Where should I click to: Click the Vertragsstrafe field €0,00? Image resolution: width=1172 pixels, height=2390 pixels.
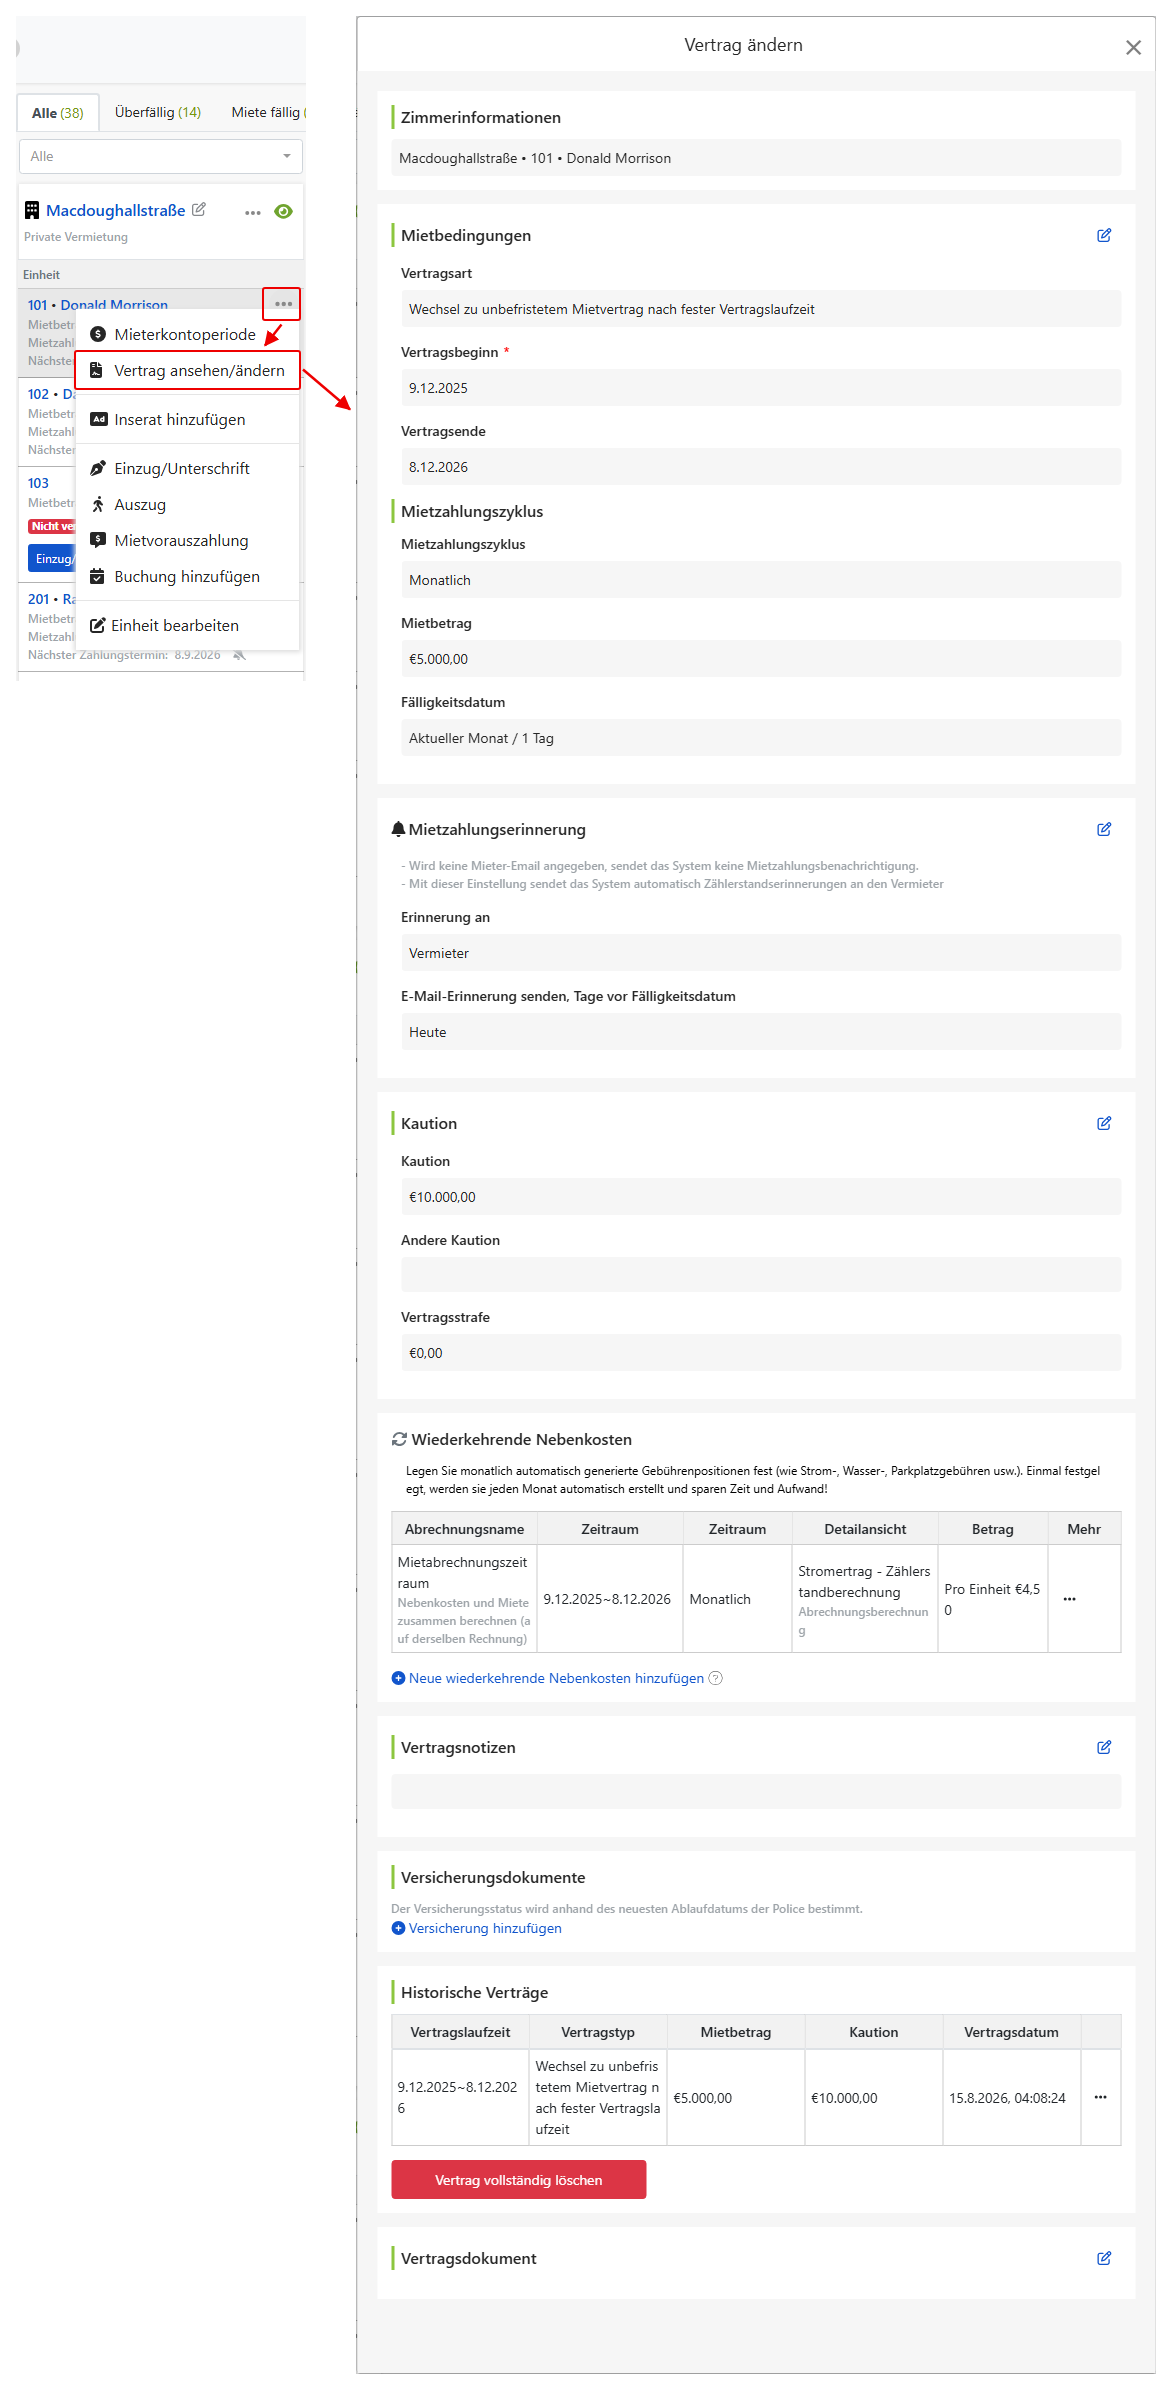761,1353
